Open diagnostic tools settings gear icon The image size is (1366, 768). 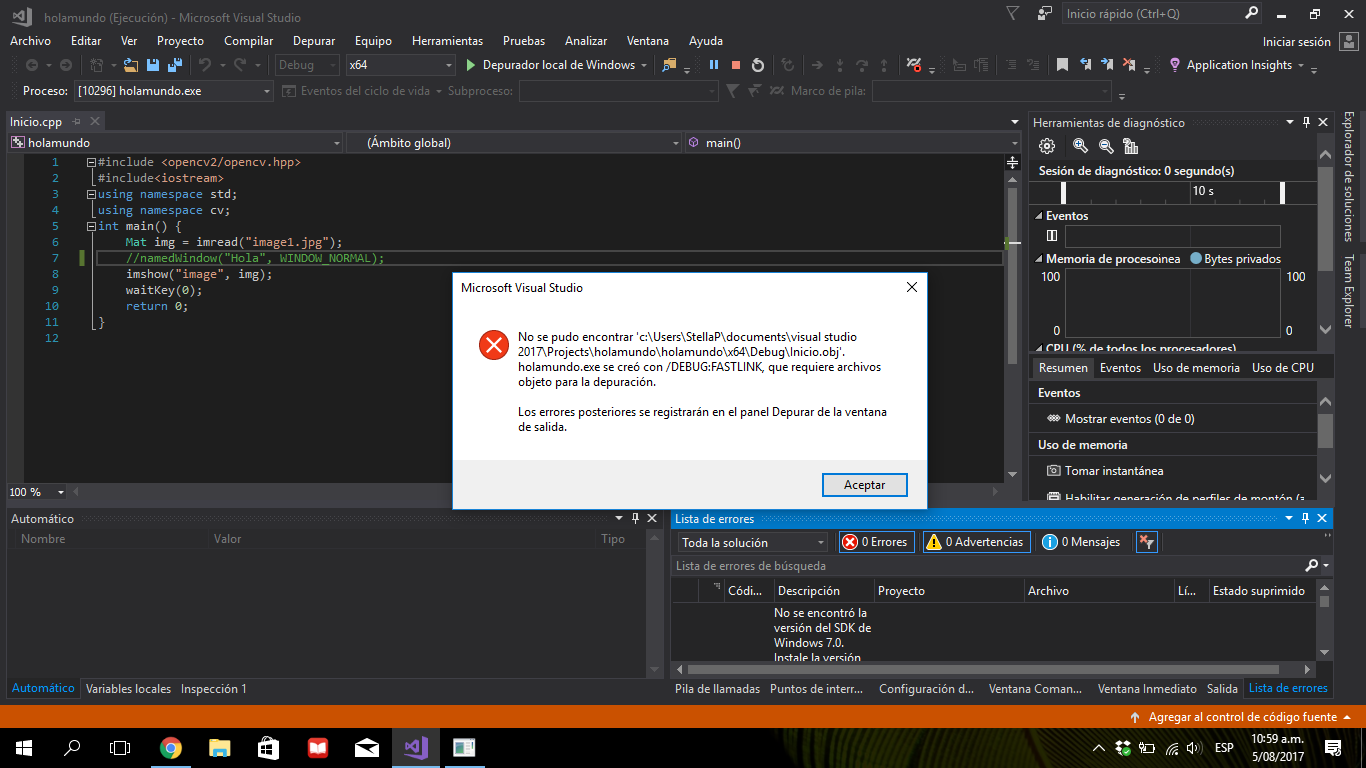point(1047,146)
